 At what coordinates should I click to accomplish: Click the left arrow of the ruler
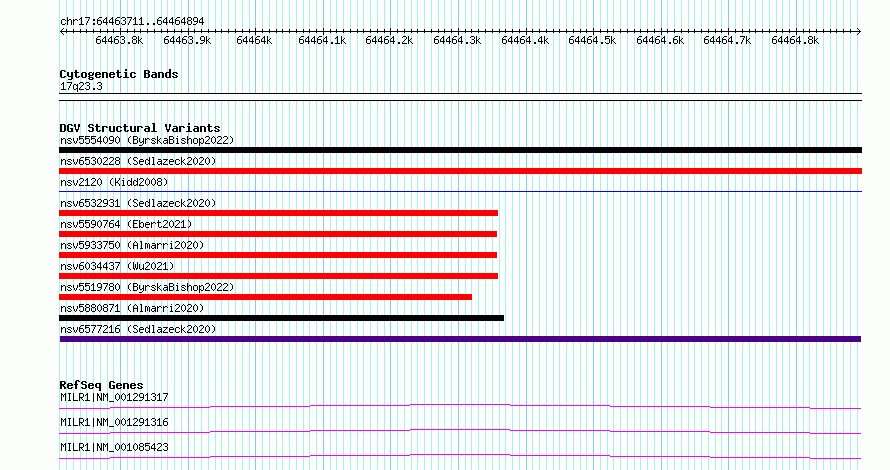(62, 32)
